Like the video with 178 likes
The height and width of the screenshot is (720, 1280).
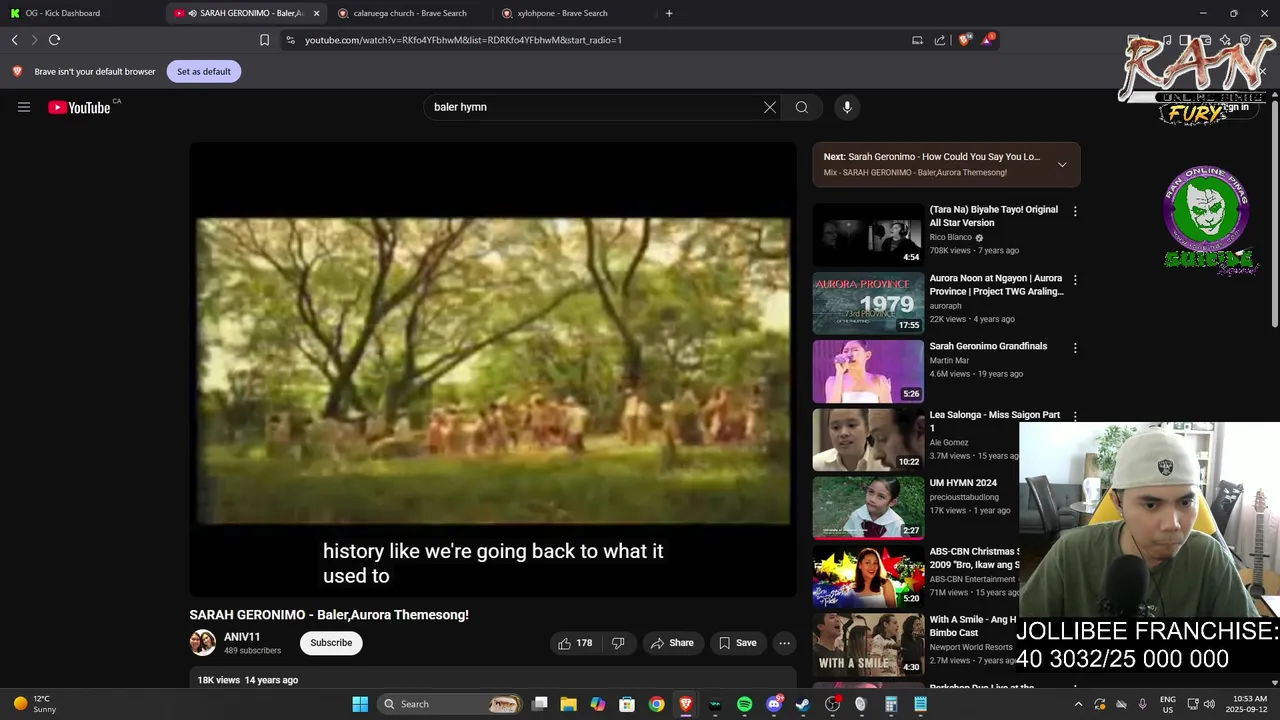click(575, 643)
